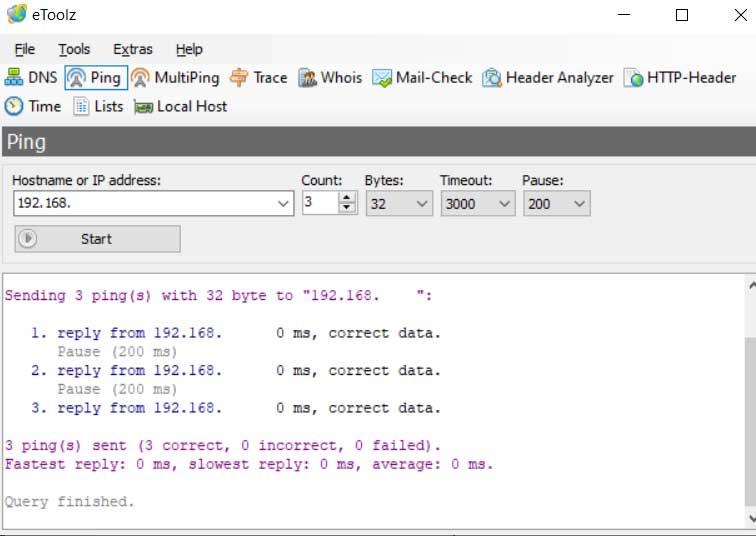Open the Tools menu
The image size is (756, 536).
pyautogui.click(x=74, y=49)
